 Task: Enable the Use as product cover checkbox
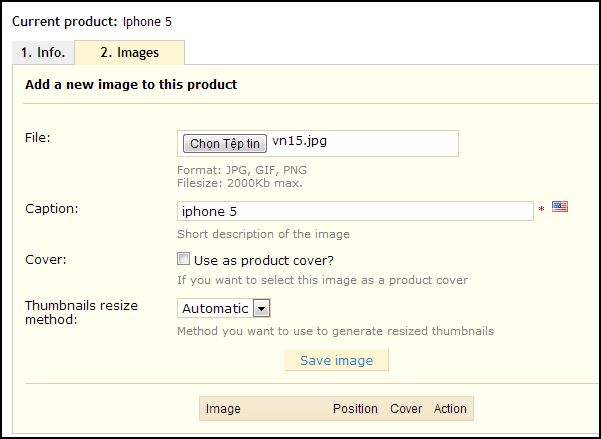pos(184,259)
